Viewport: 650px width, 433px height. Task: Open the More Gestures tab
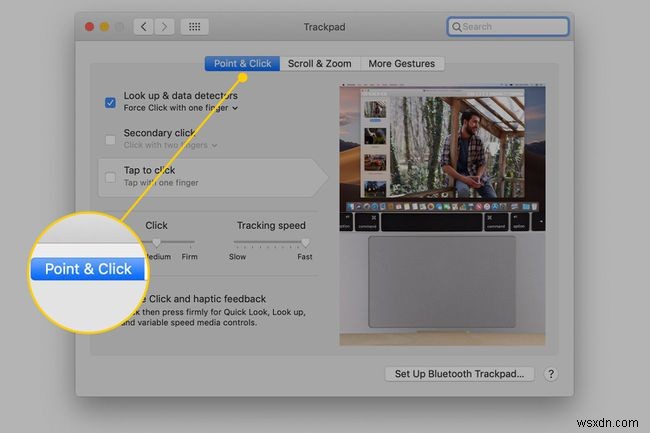[x=402, y=64]
